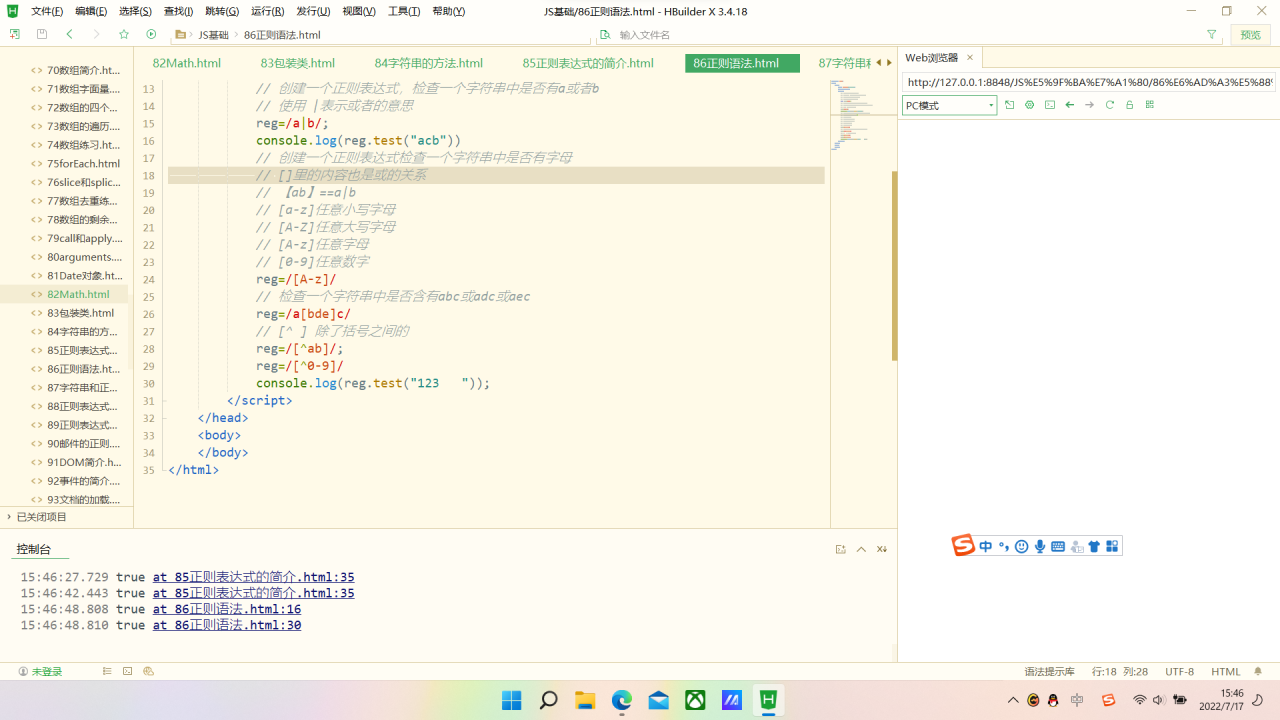This screenshot has width=1280, height=720.
Task: Open the 查找(I) menu
Action: [178, 11]
